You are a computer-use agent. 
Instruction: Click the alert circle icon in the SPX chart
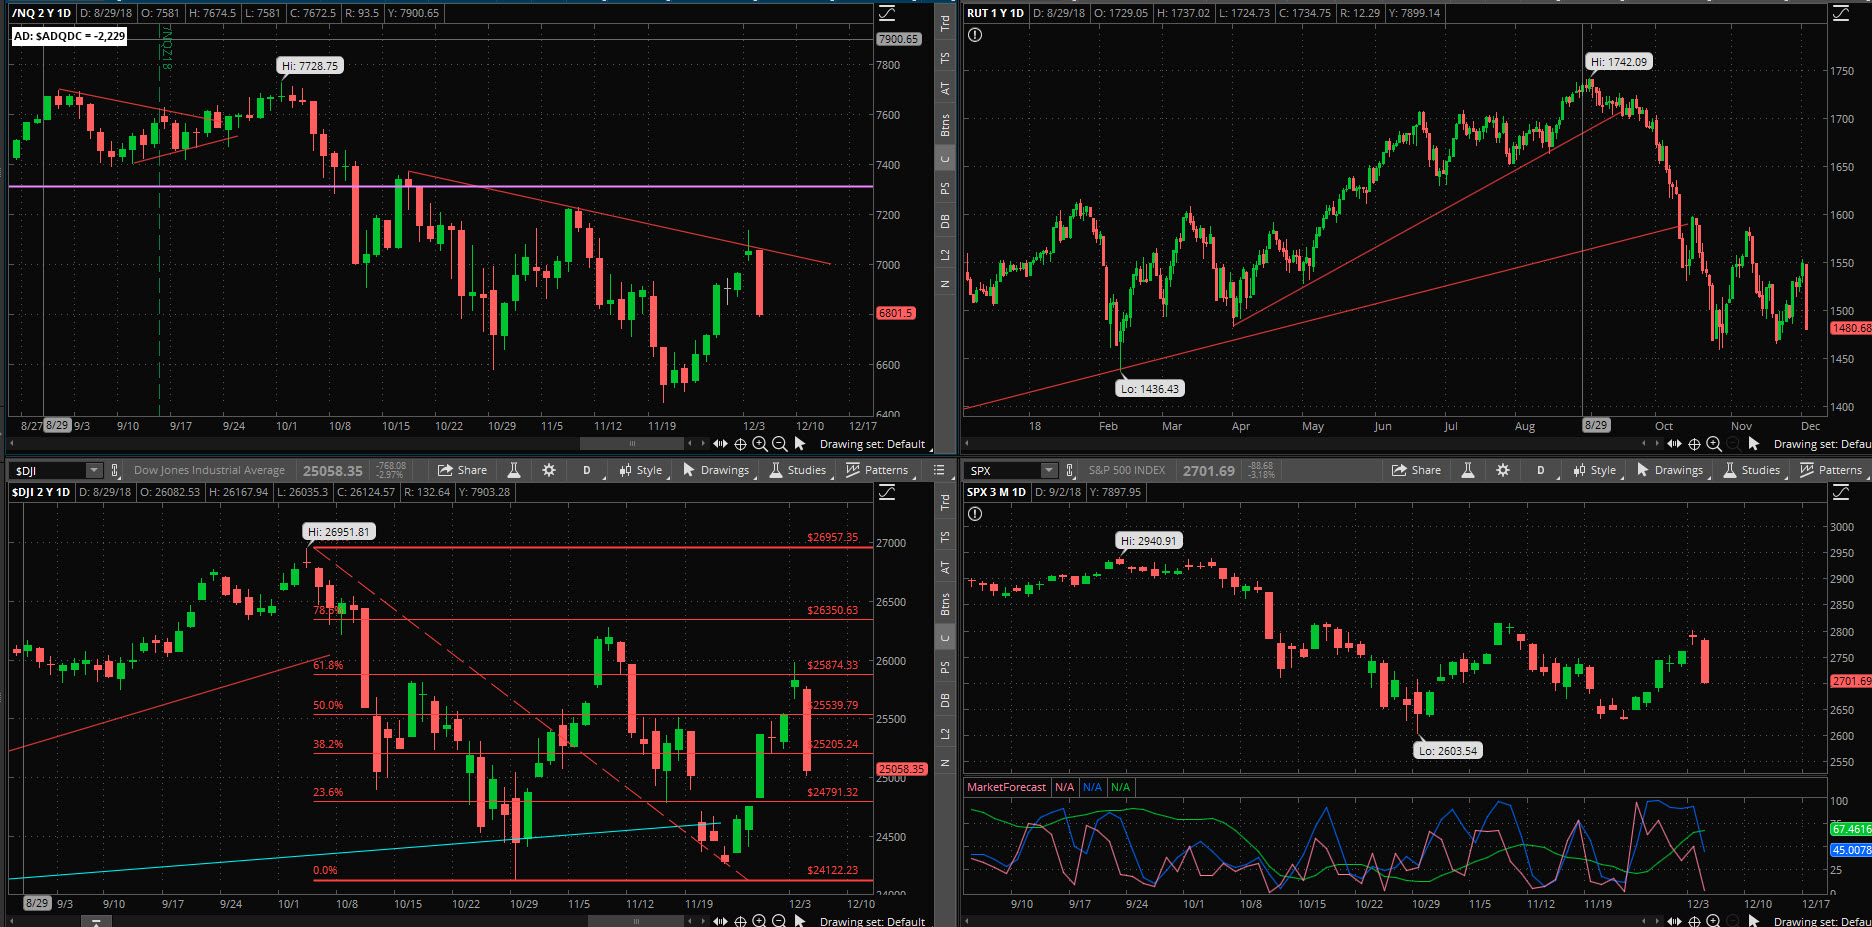click(975, 514)
